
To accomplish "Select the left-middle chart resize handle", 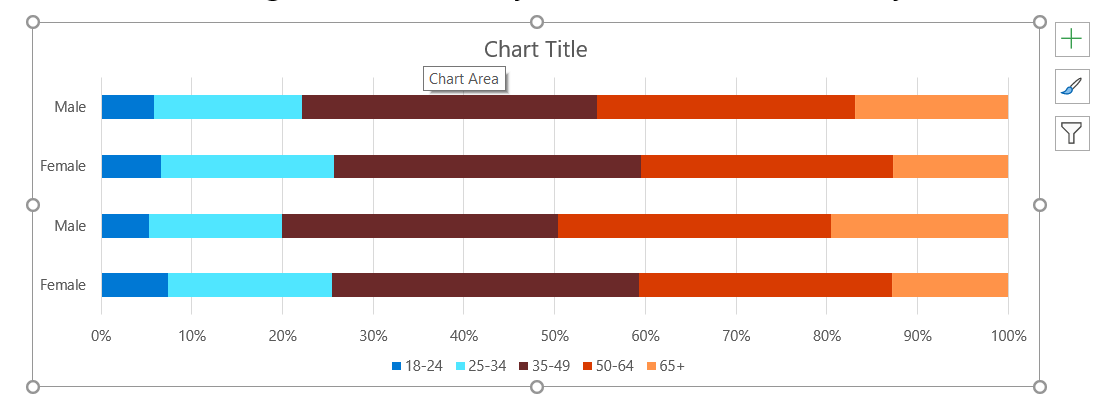I will click(32, 205).
